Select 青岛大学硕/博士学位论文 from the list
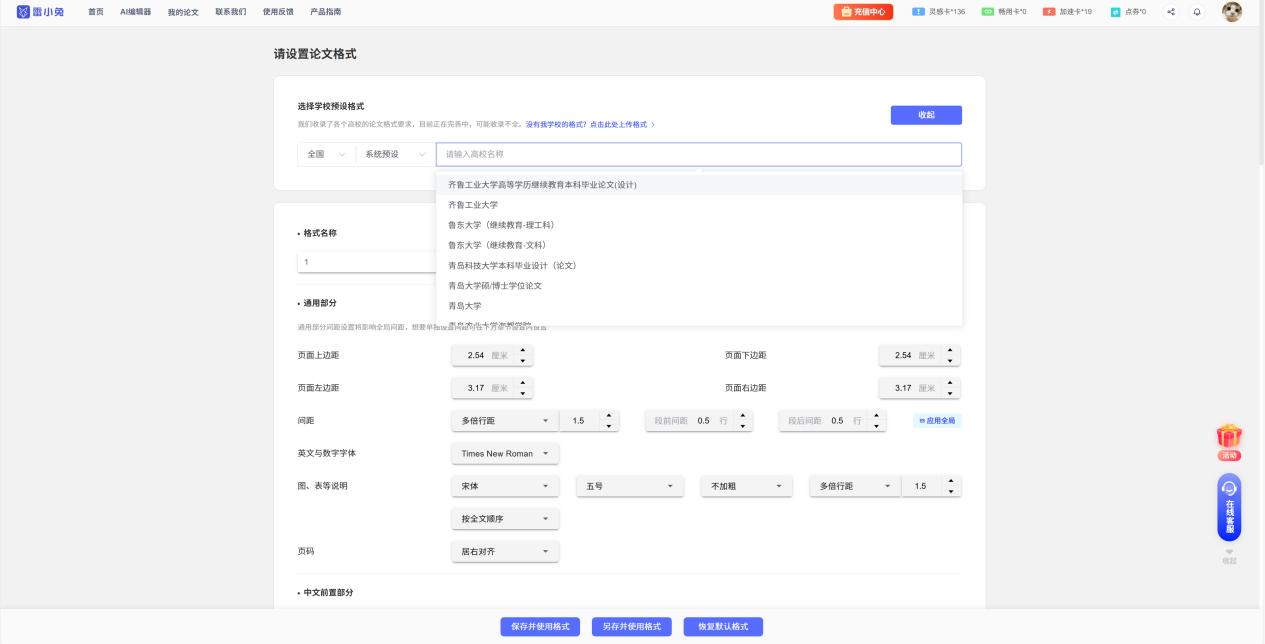 point(495,286)
